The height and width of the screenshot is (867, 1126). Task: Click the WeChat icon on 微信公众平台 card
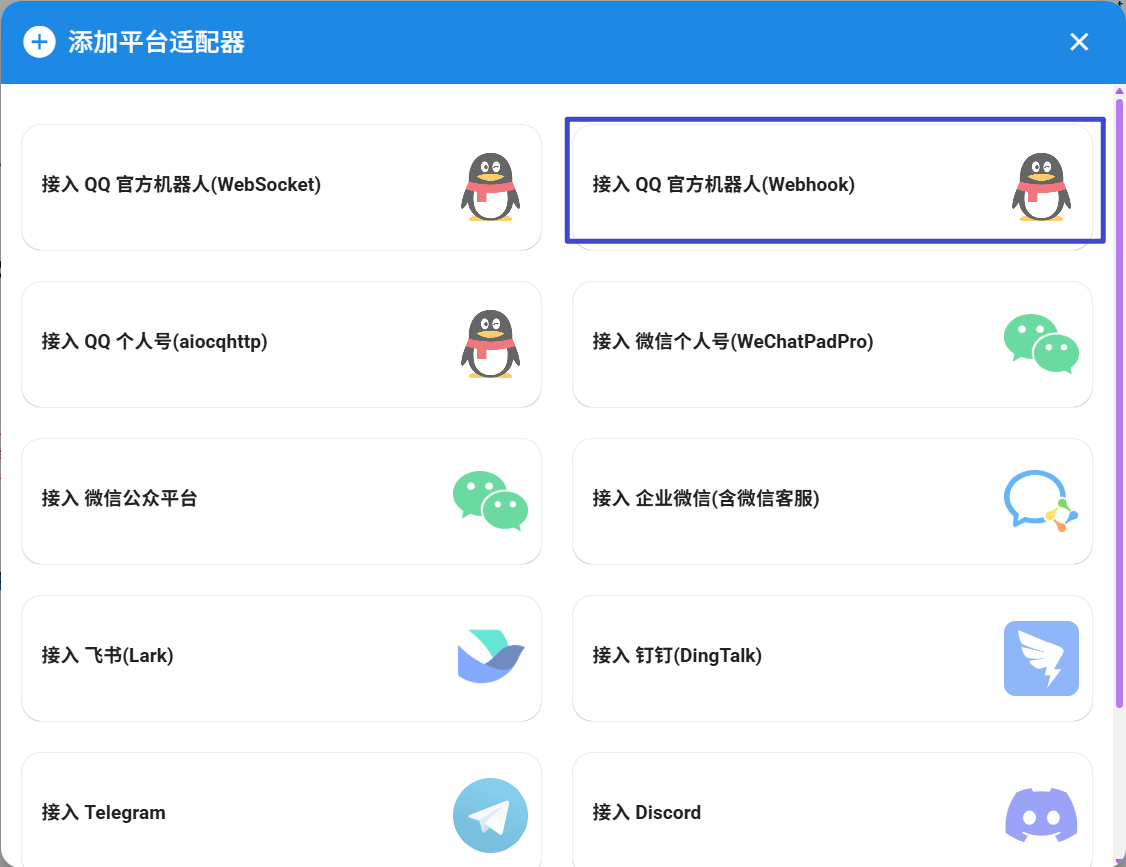[490, 500]
